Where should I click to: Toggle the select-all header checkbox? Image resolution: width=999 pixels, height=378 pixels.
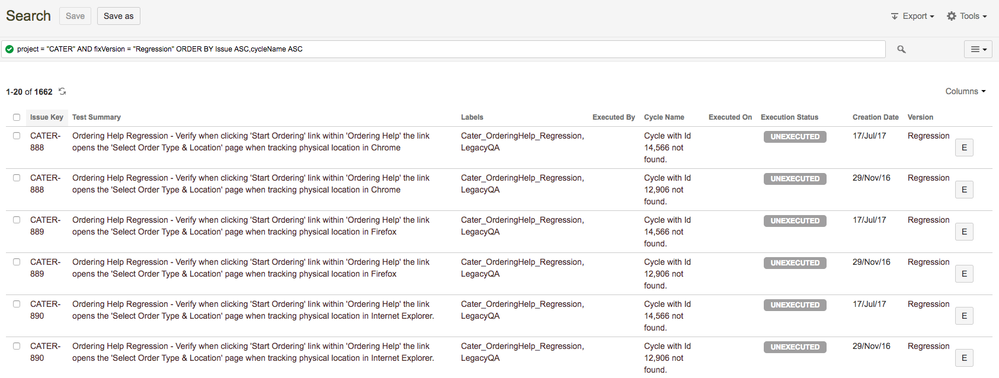[x=17, y=117]
